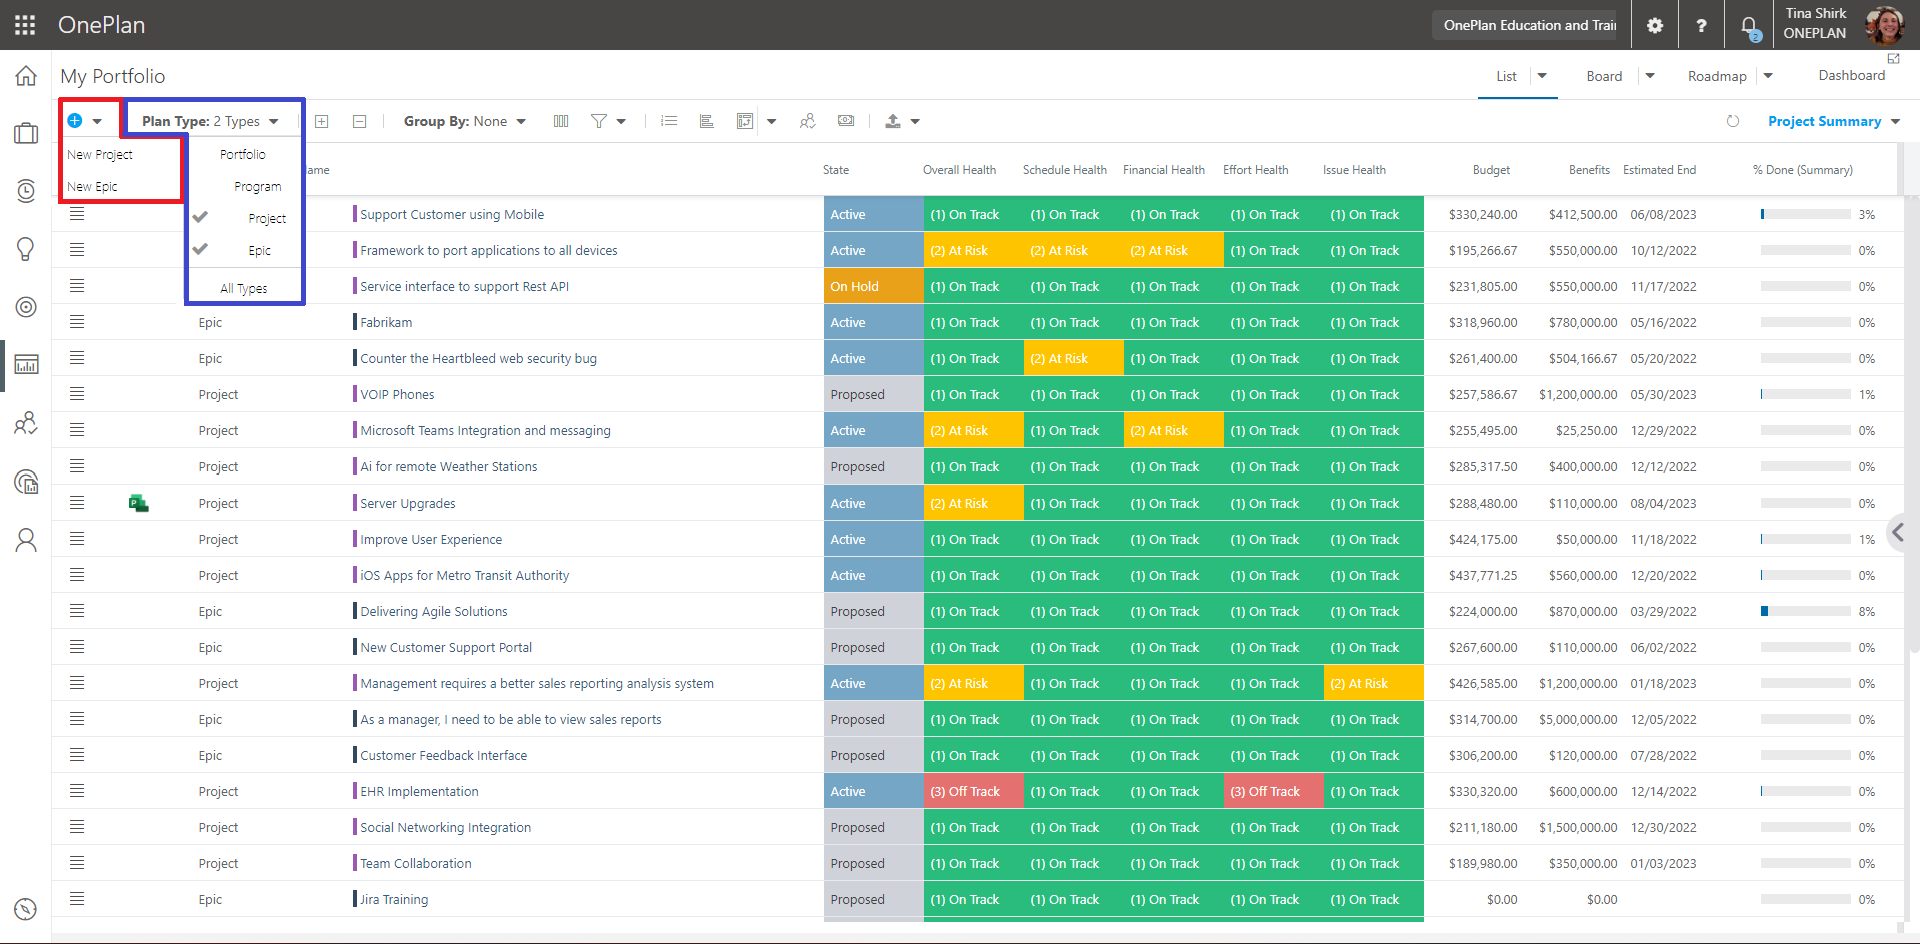This screenshot has height=944, width=1920.
Task: Check the Portfolio plan type option
Action: tap(243, 154)
